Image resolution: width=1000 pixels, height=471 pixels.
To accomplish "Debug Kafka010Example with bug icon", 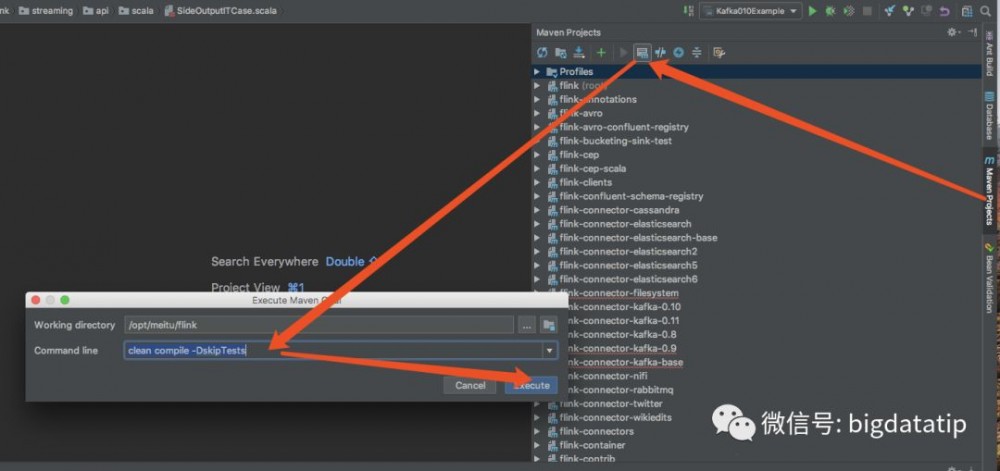I will point(830,11).
